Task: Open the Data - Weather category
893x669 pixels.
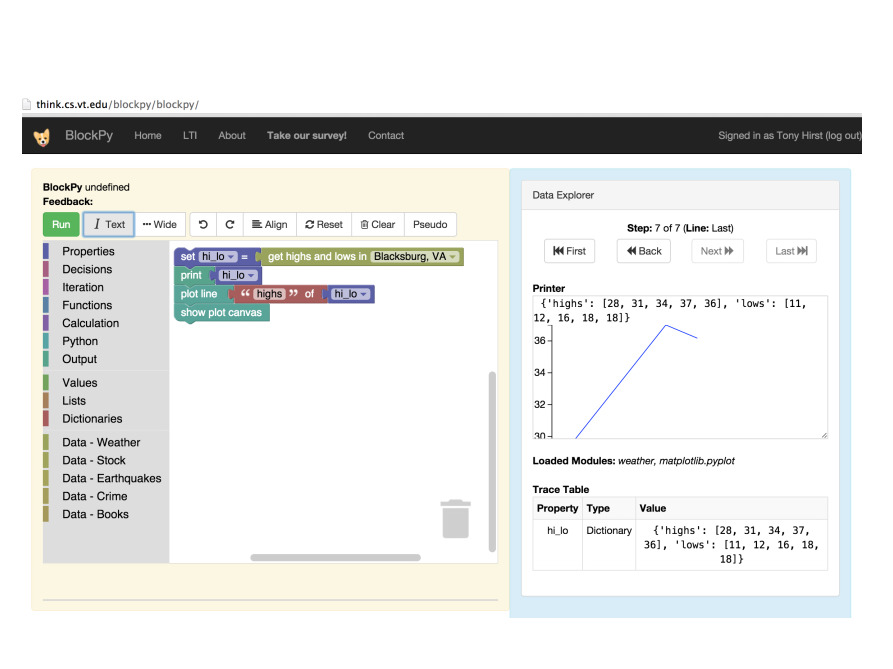Action: click(101, 442)
